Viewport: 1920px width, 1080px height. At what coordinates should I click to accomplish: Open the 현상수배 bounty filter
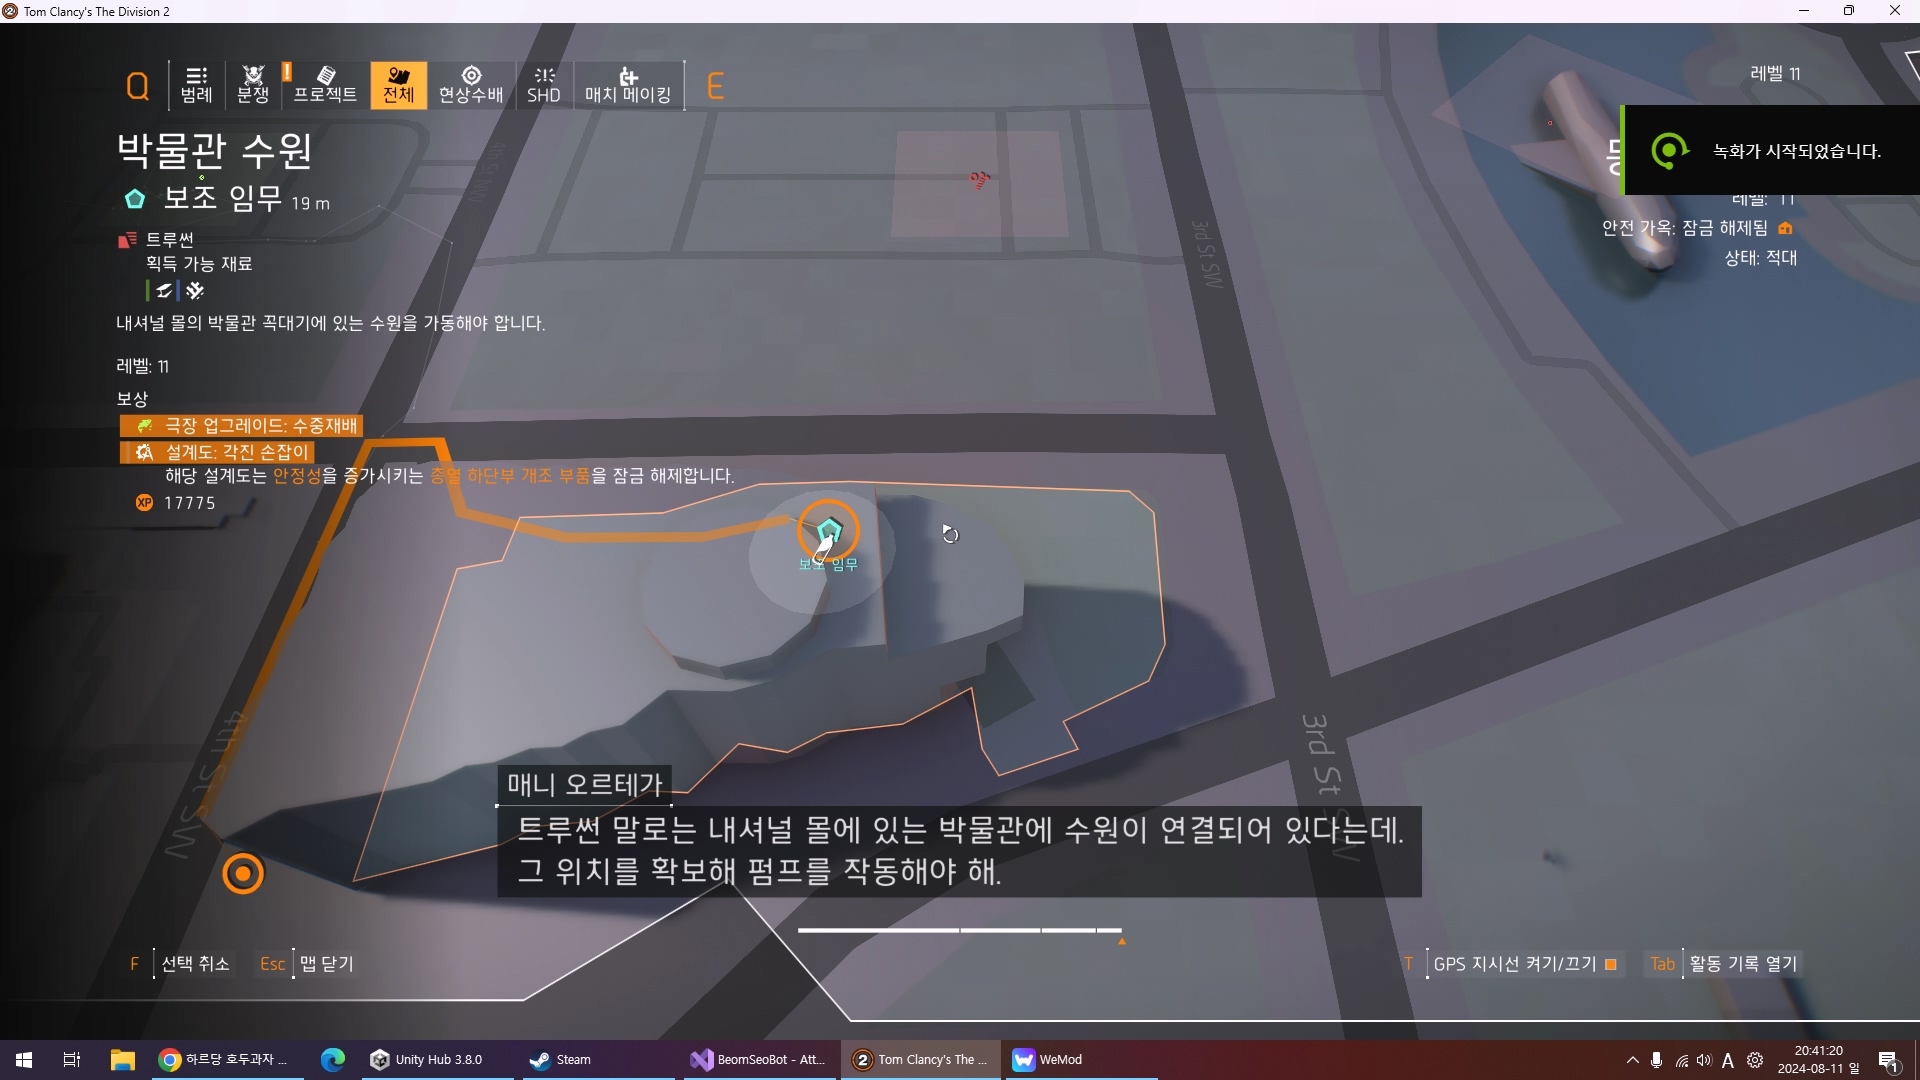pos(471,85)
